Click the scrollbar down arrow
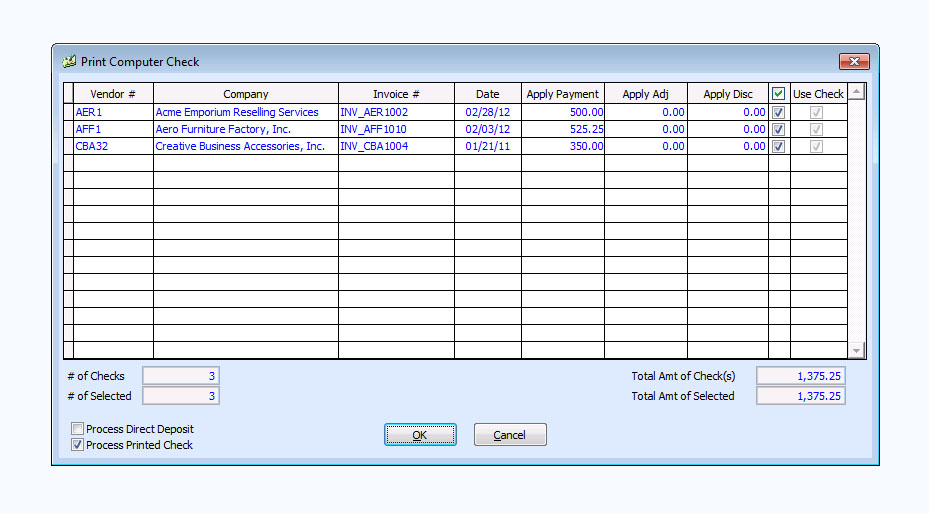The image size is (929, 514). point(856,350)
